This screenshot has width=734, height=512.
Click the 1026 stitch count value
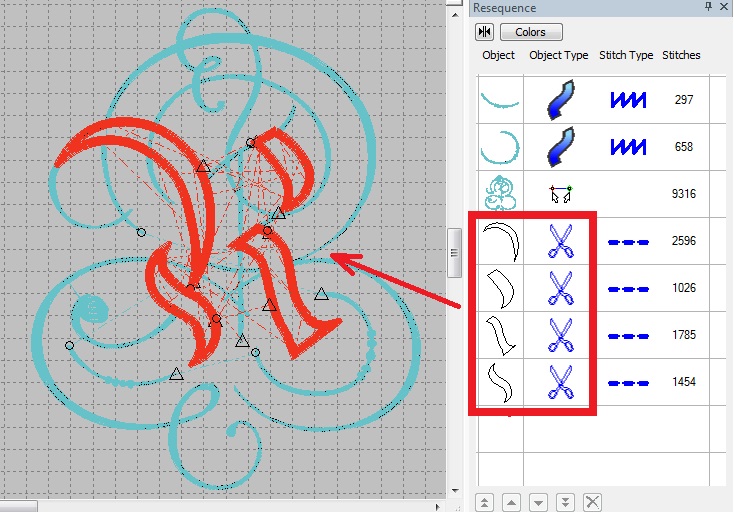pyautogui.click(x=683, y=288)
